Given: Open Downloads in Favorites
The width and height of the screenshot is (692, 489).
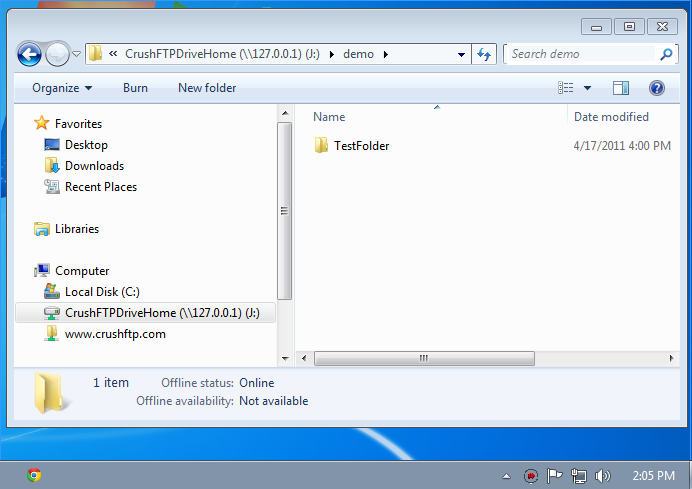Looking at the screenshot, I should (x=94, y=166).
